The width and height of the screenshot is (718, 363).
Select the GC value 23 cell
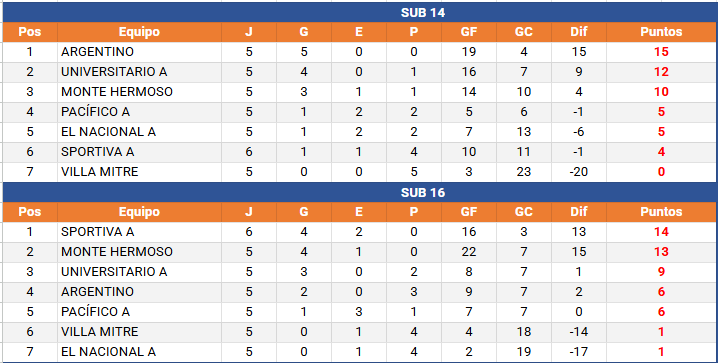[x=524, y=172]
